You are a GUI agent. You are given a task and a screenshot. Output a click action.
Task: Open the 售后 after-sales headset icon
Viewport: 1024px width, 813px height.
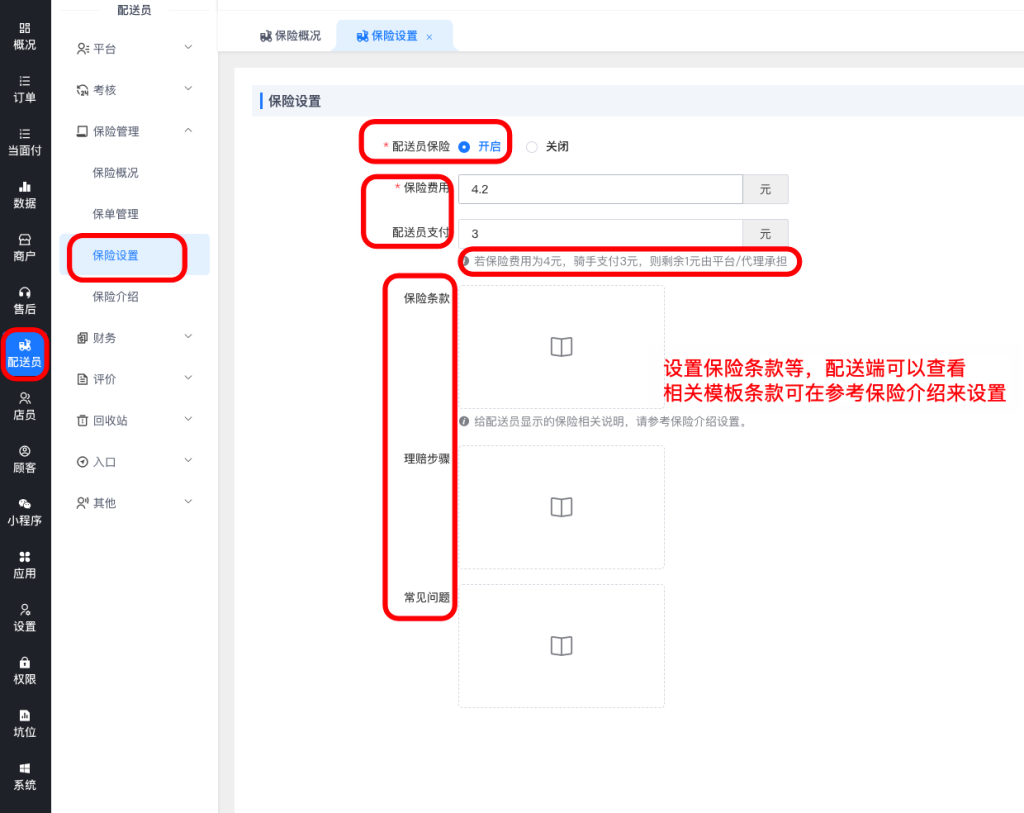point(25,300)
